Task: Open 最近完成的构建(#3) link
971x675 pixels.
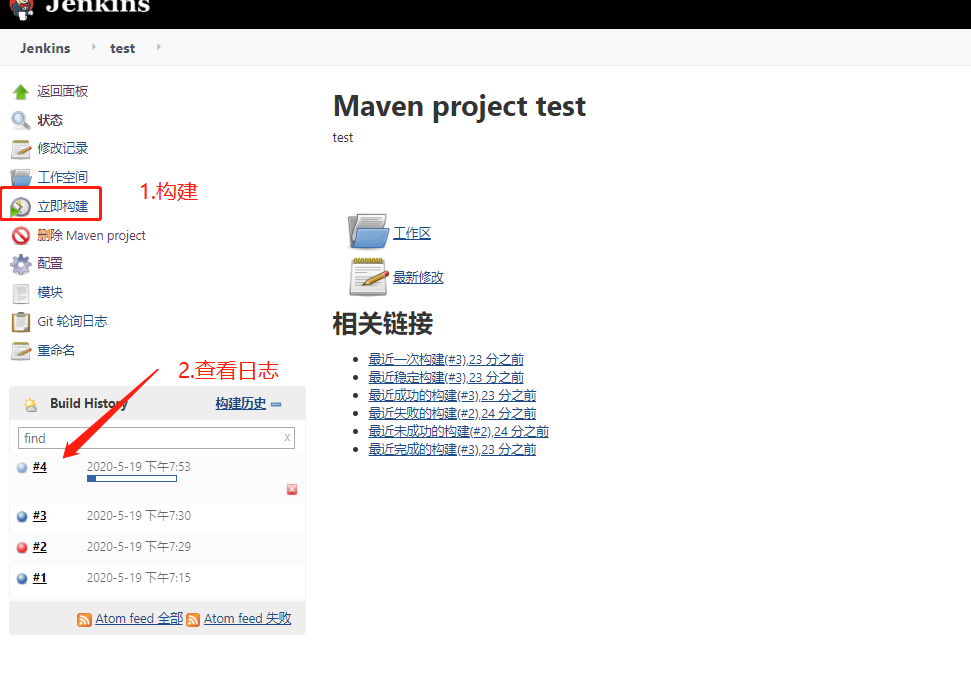Action: click(x=452, y=449)
